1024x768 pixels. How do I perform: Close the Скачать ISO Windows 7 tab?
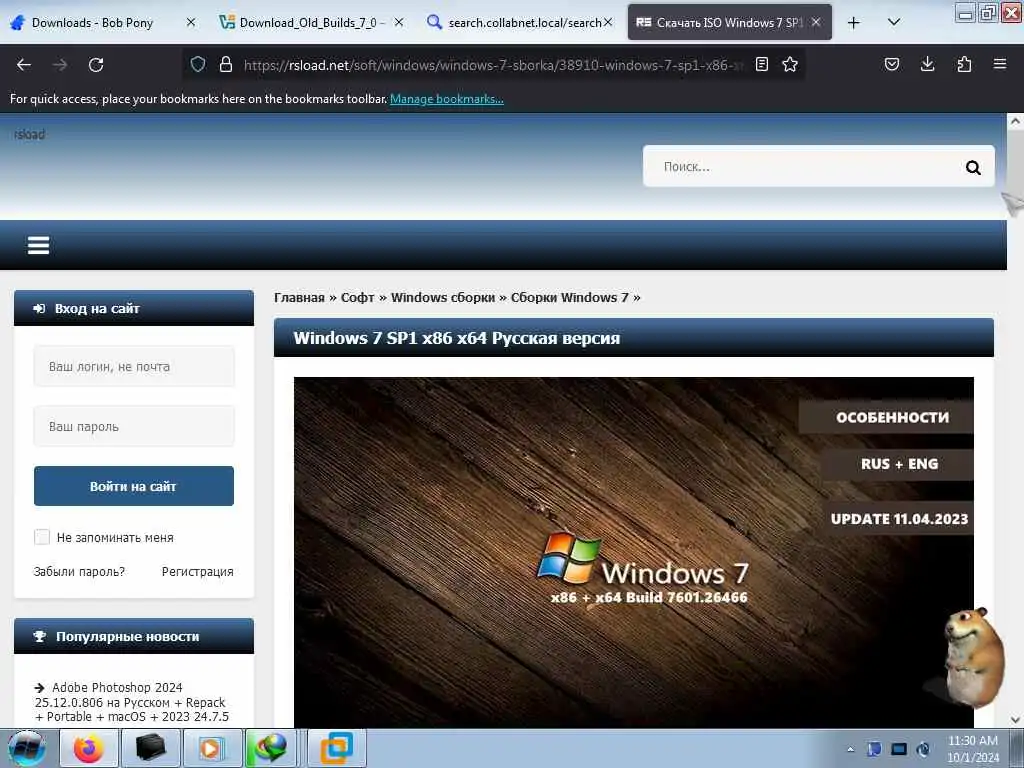pyautogui.click(x=816, y=23)
